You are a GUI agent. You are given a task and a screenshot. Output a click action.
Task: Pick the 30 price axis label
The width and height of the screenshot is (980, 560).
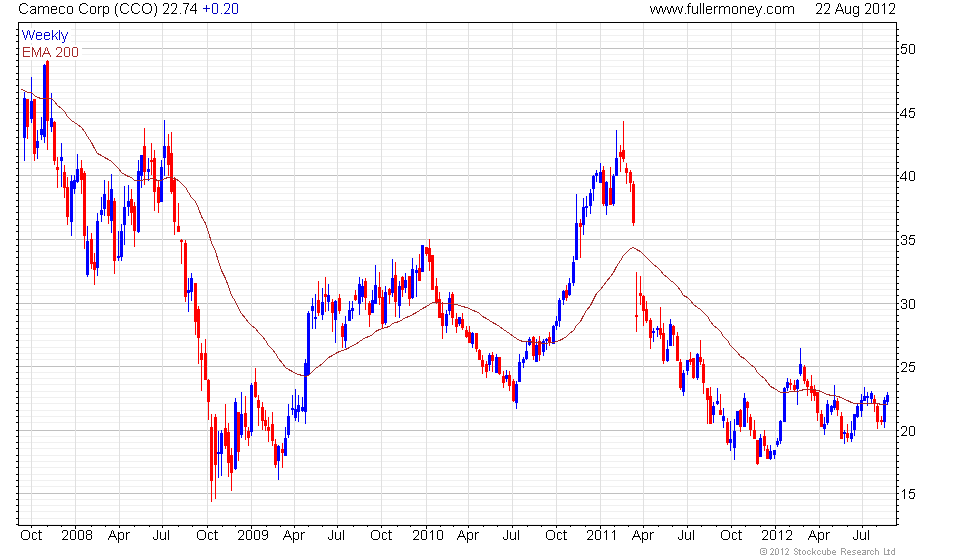point(907,304)
